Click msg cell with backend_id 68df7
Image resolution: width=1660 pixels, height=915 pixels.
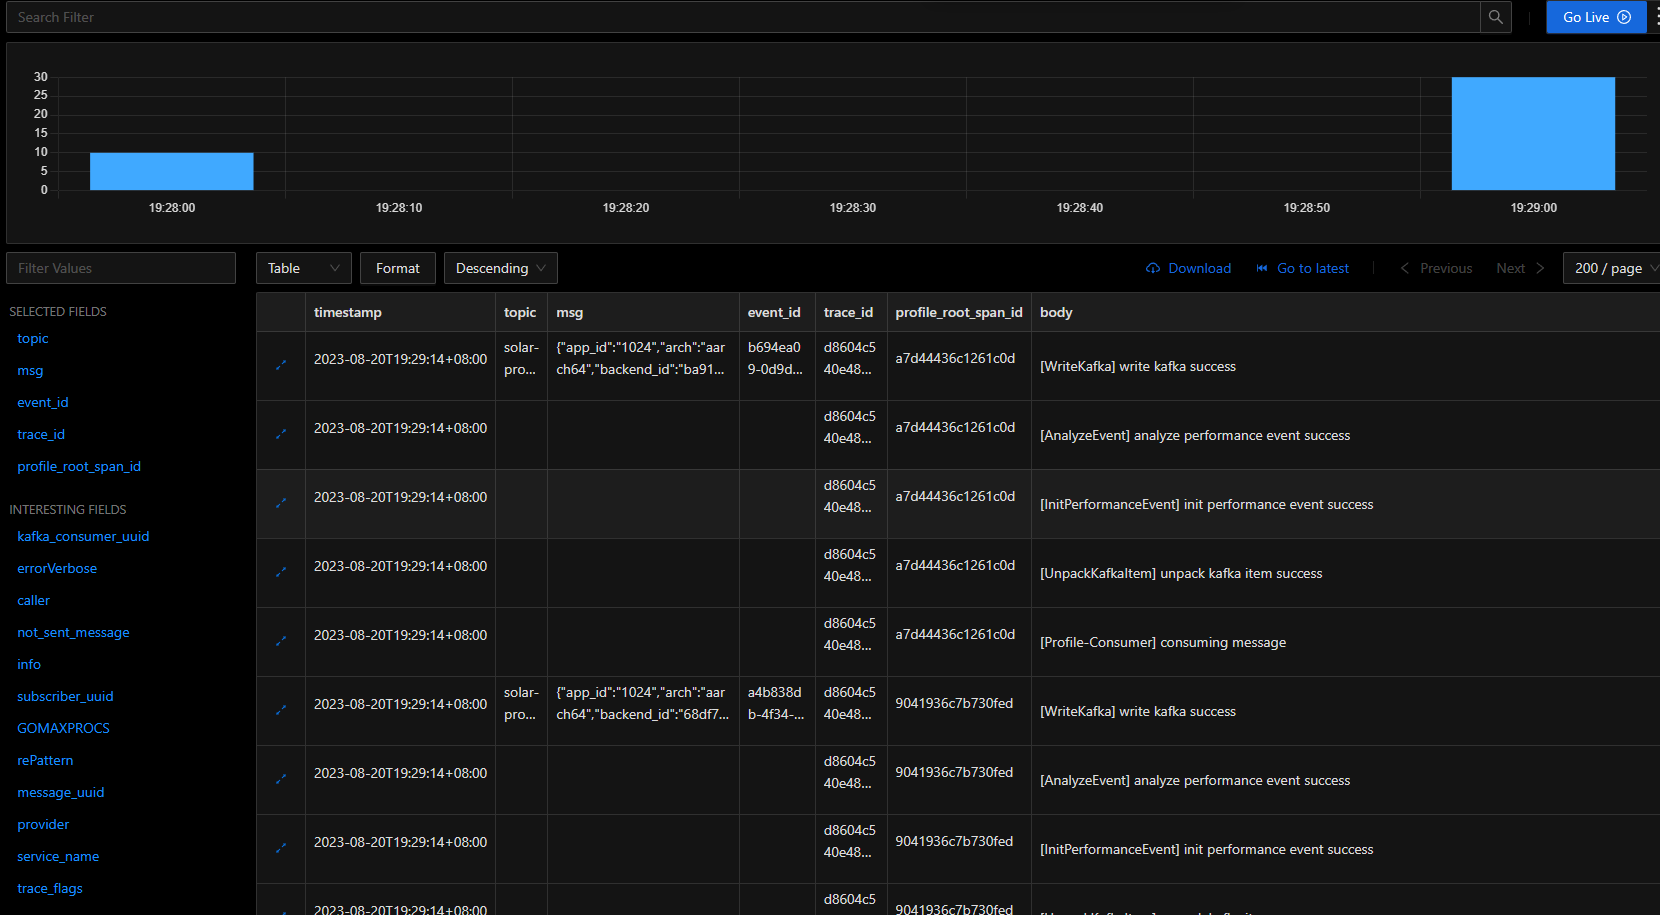click(643, 703)
